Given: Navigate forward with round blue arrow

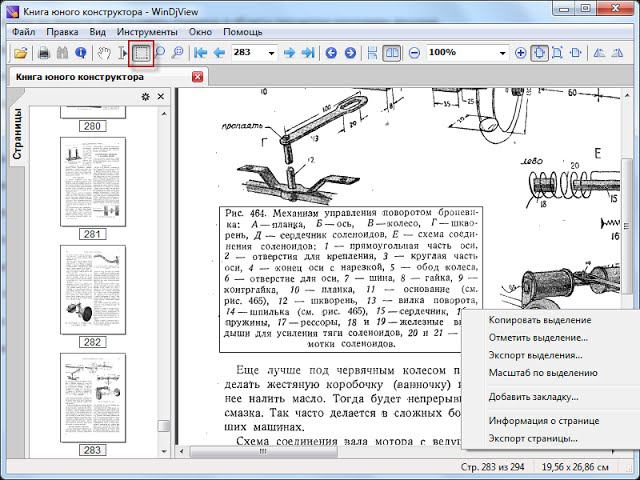Looking at the screenshot, I should [350, 53].
